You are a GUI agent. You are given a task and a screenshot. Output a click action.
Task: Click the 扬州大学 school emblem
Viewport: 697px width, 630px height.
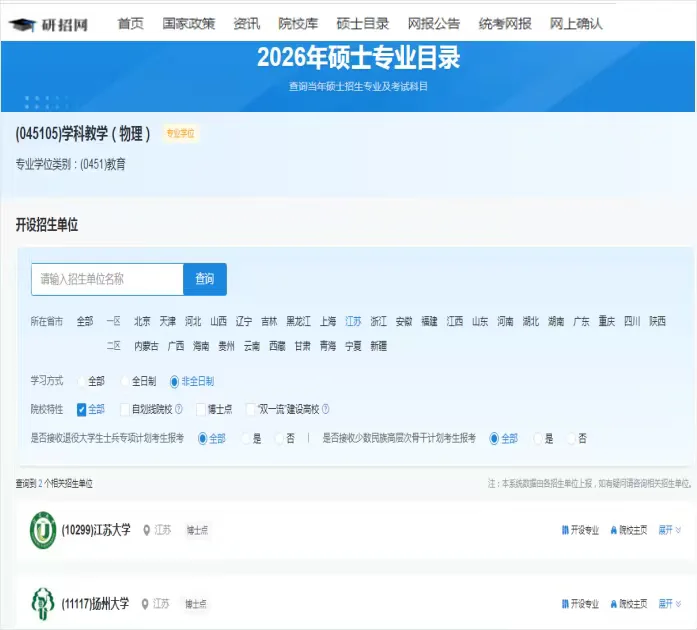43,604
